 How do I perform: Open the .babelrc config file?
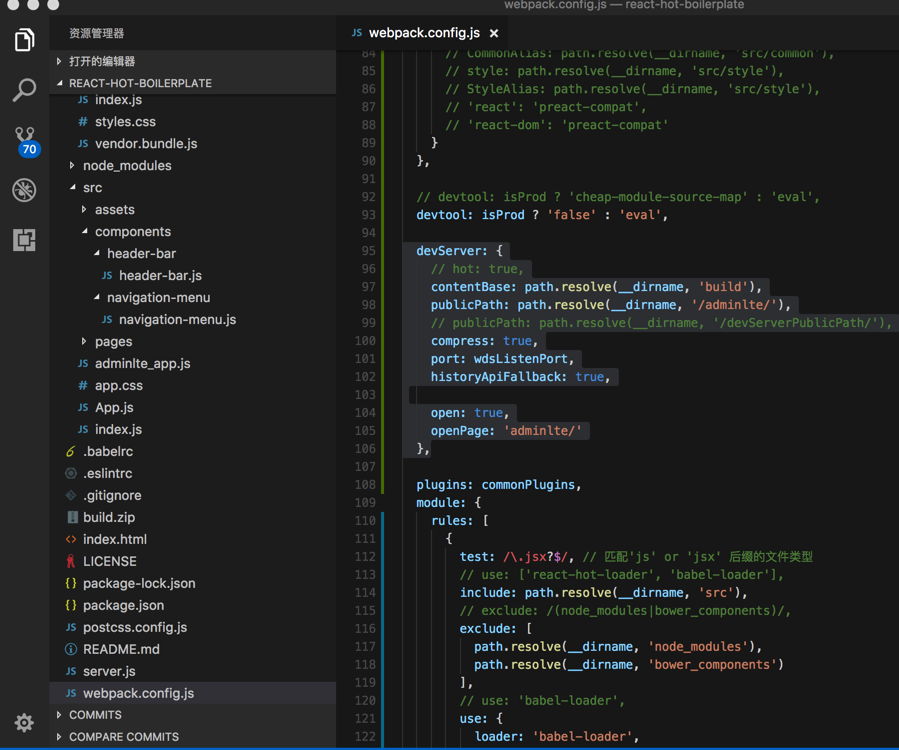(x=107, y=452)
